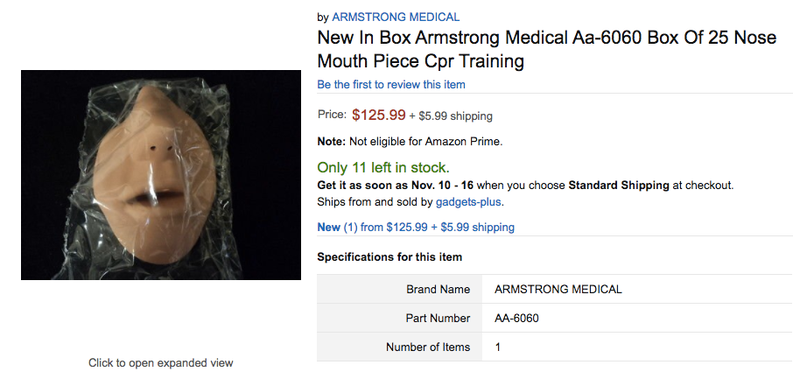Click the '+ $5.99 shipping' text beside price
800x379 pixels.
(451, 116)
